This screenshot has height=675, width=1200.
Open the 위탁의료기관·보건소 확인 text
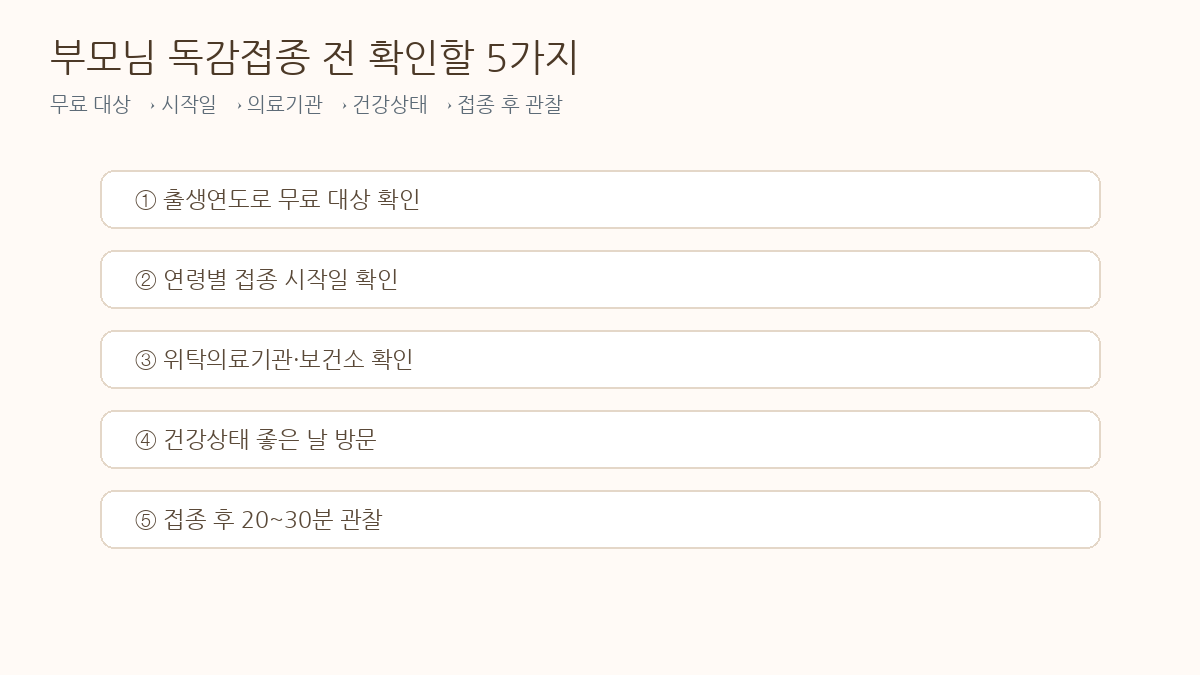pos(288,359)
